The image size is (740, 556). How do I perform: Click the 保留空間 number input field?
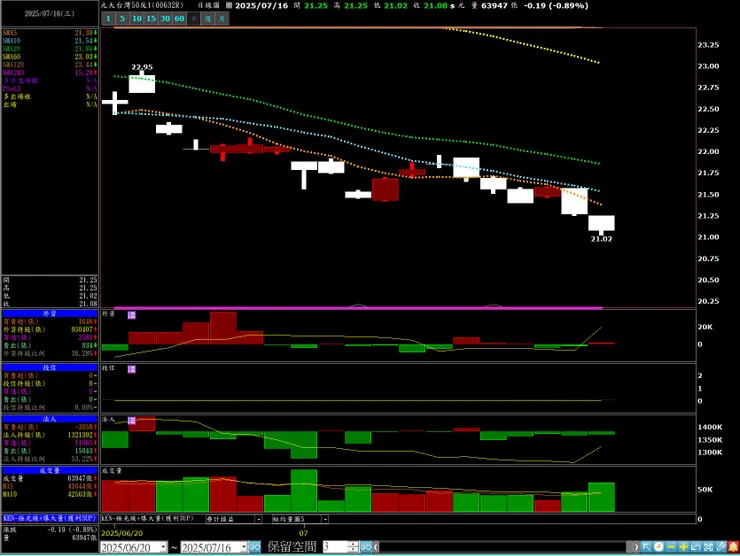pyautogui.click(x=335, y=547)
